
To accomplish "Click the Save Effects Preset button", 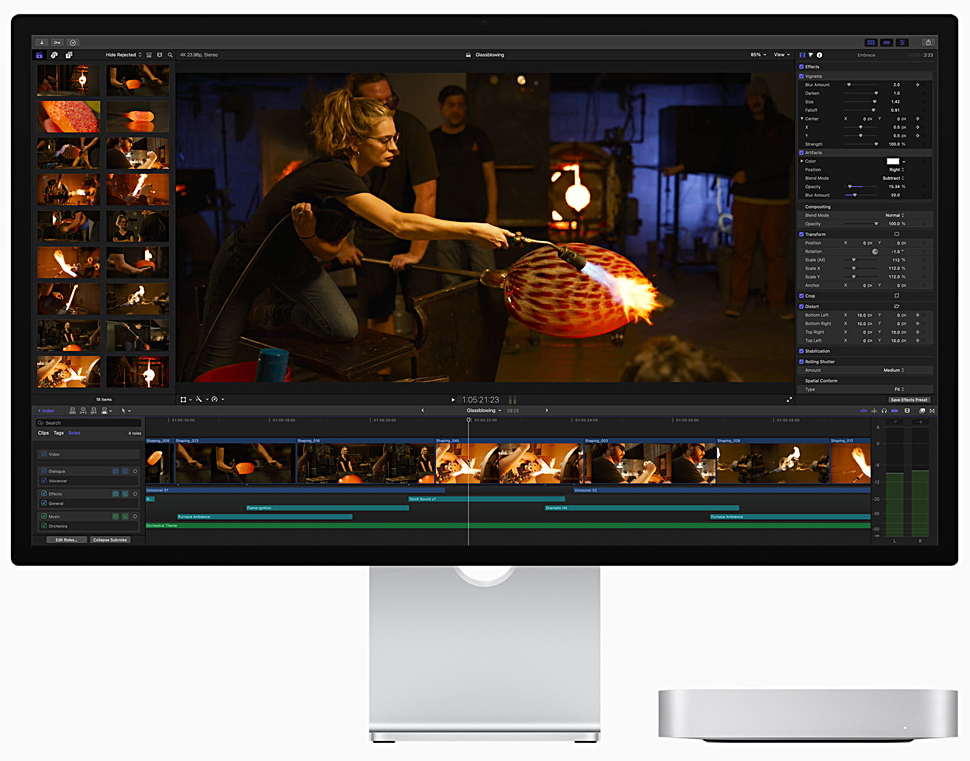I will click(x=908, y=399).
